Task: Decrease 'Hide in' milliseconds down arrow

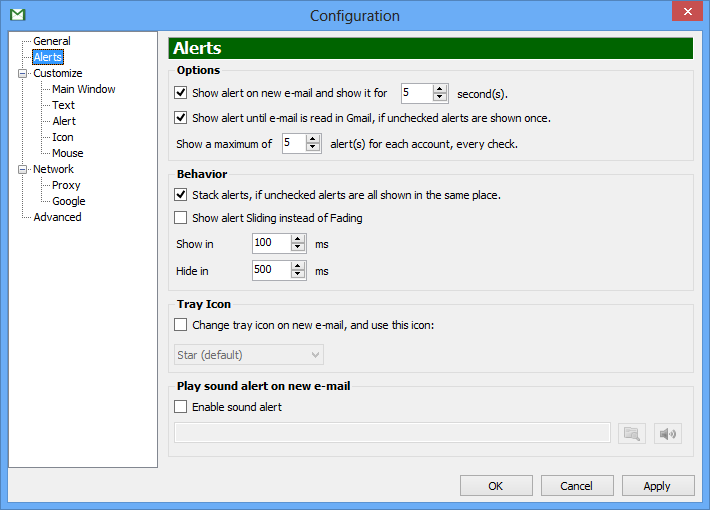Action: pos(297,274)
